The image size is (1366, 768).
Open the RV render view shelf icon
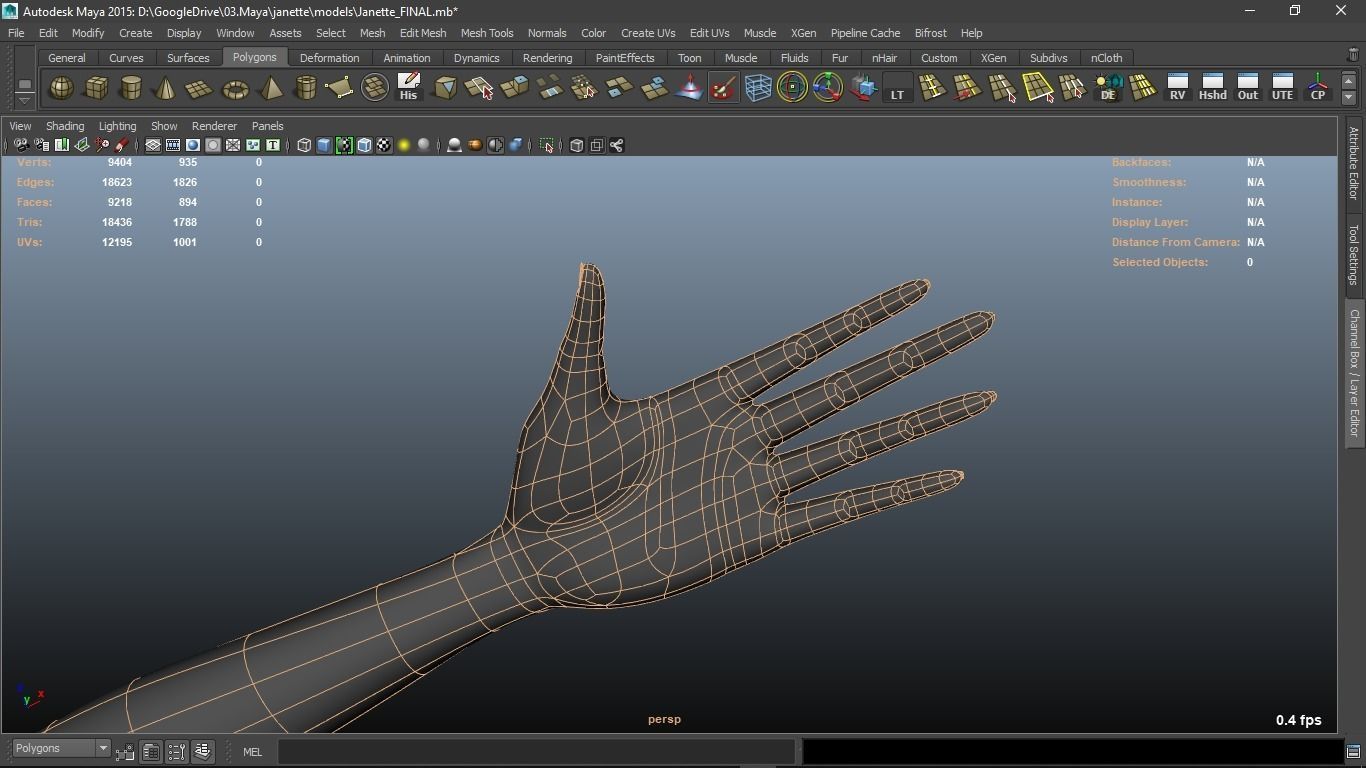click(x=1177, y=88)
